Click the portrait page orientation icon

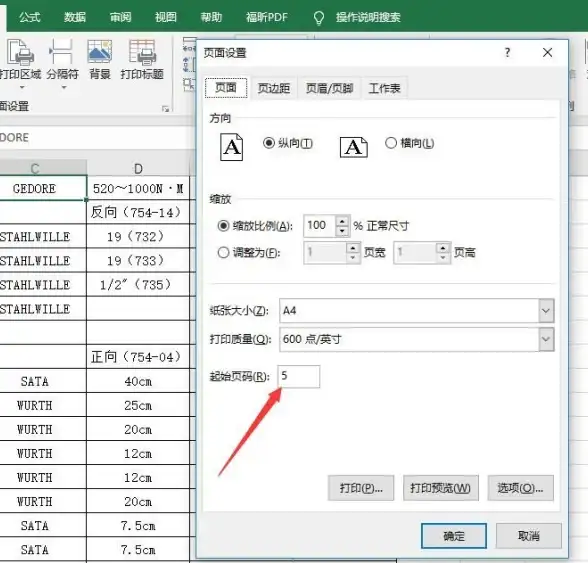(x=231, y=147)
